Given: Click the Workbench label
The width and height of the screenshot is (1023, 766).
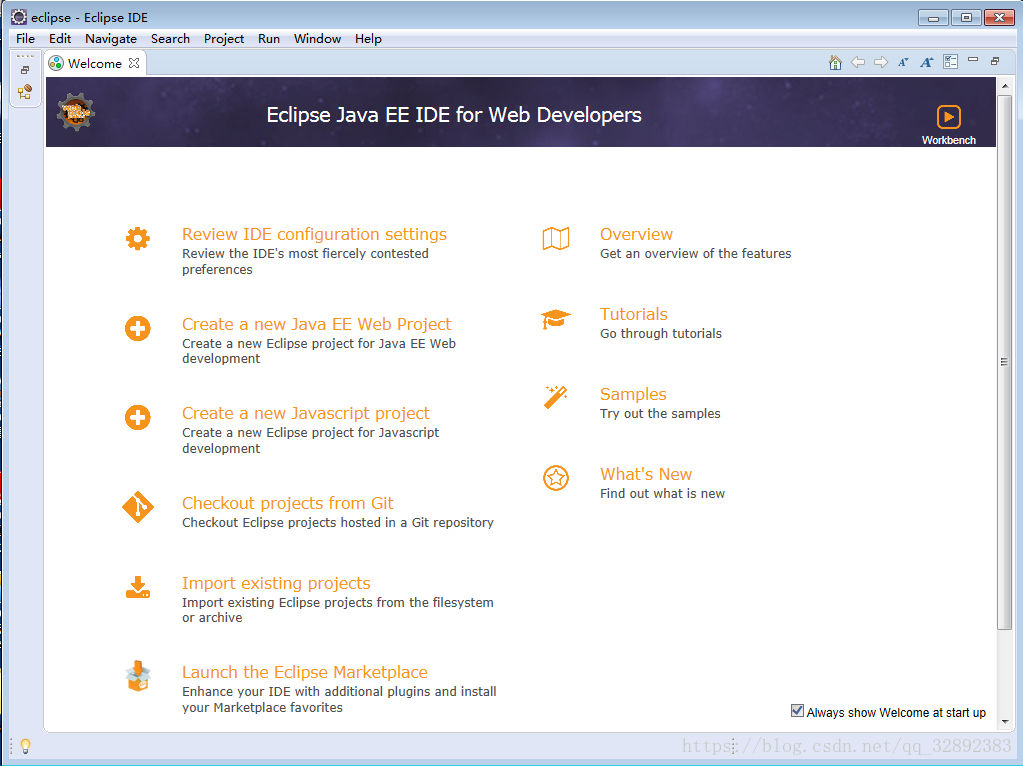Looking at the screenshot, I should (949, 140).
